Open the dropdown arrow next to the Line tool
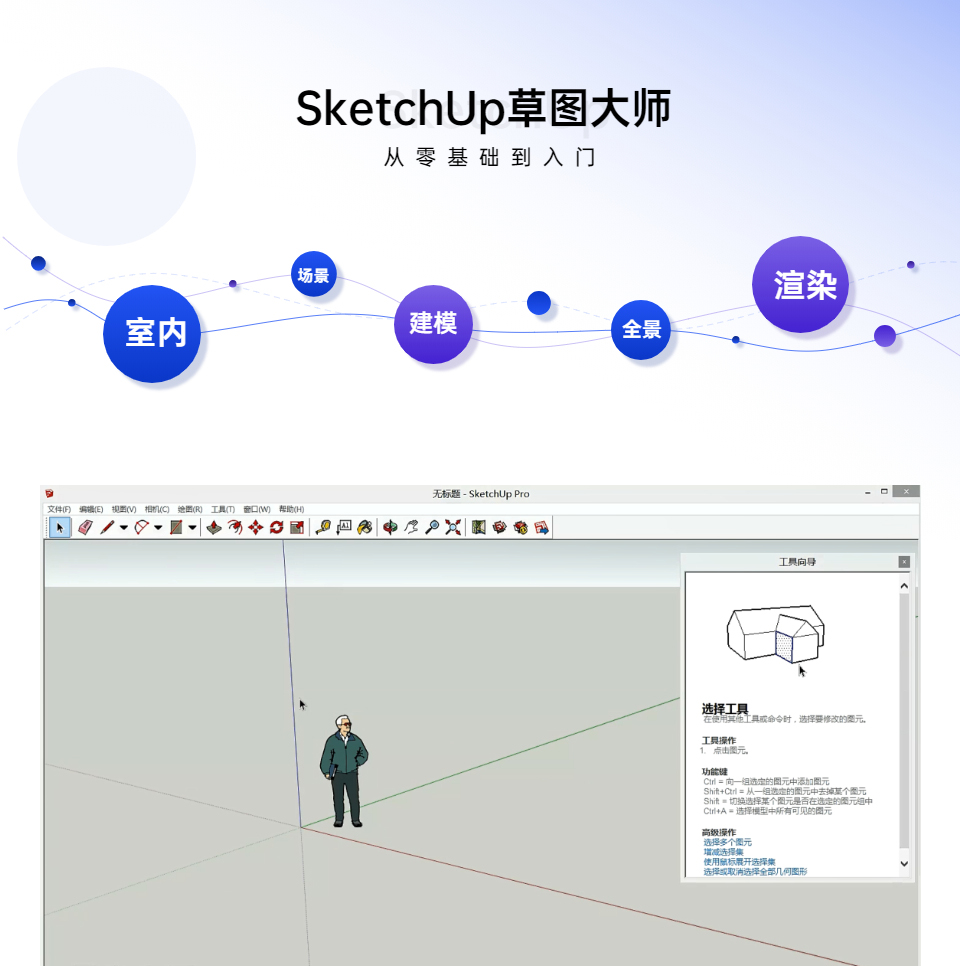This screenshot has width=960, height=966. click(x=124, y=527)
